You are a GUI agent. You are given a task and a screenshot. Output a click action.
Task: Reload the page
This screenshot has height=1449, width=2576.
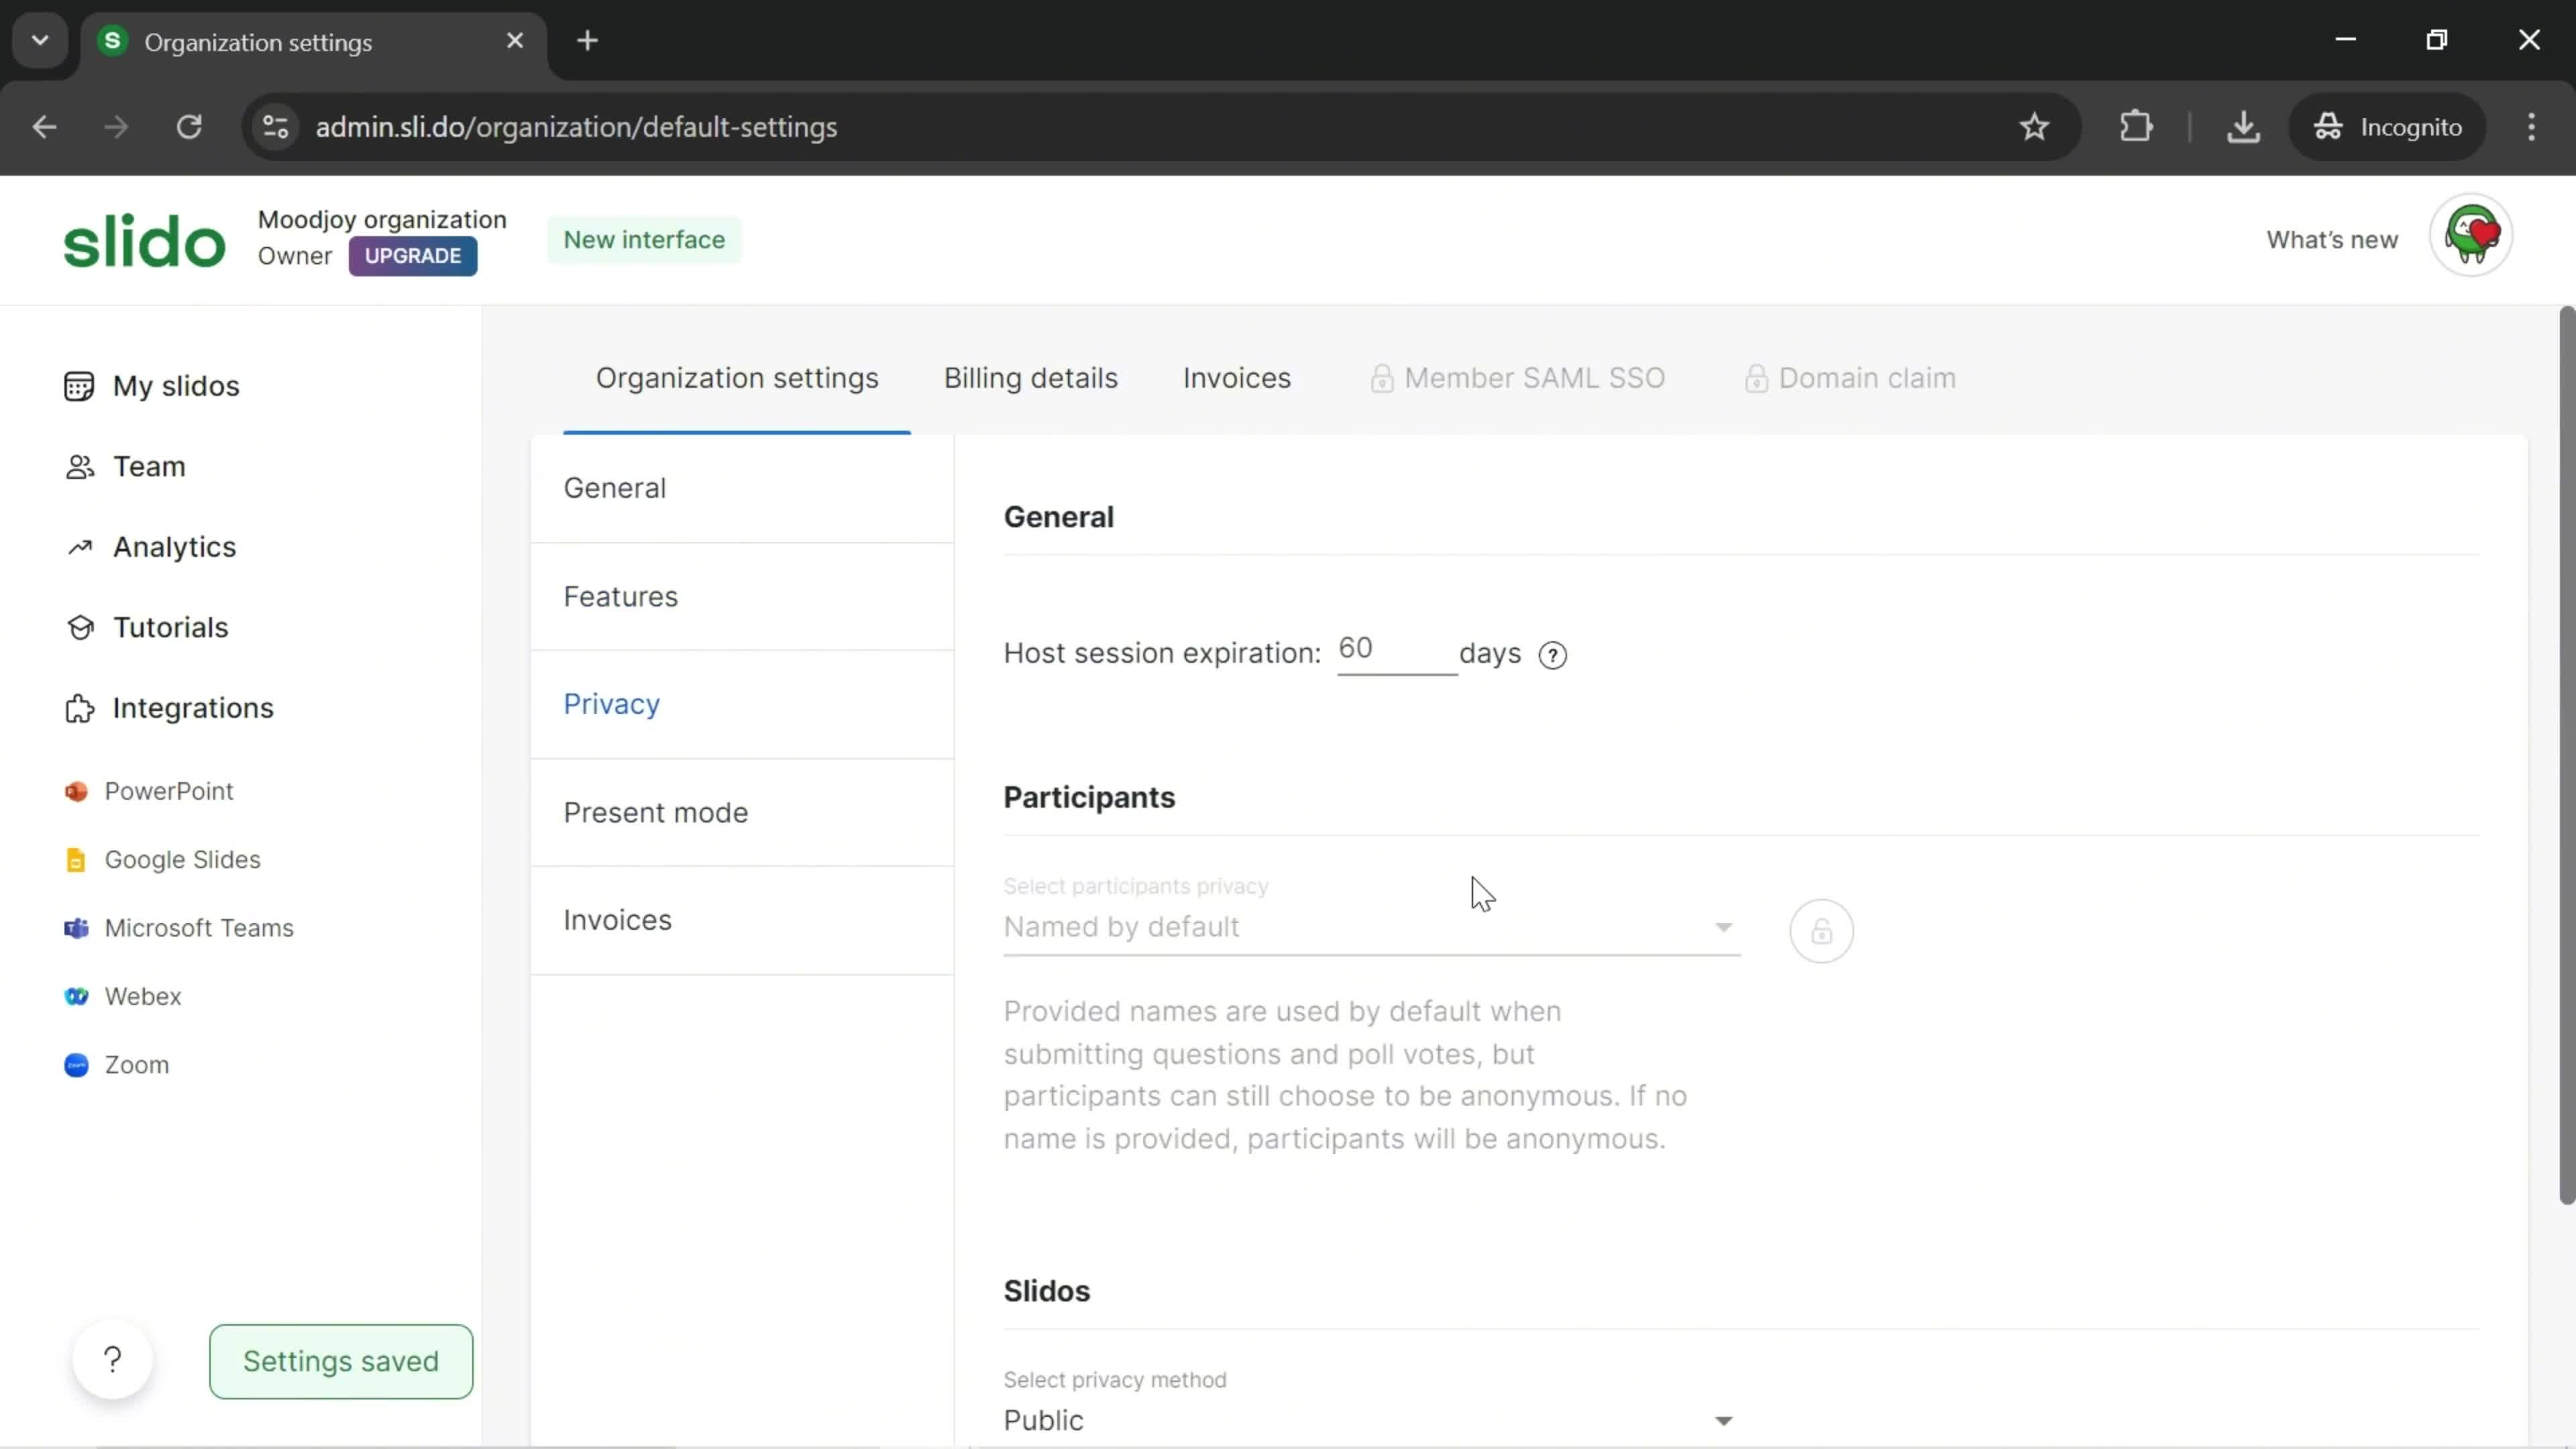tap(189, 127)
